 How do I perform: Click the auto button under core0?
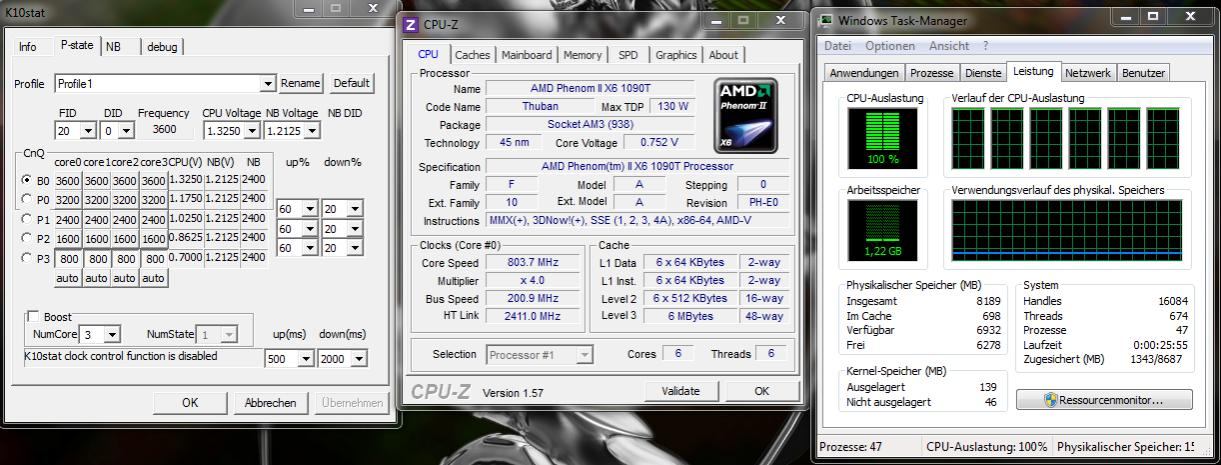(x=67, y=278)
